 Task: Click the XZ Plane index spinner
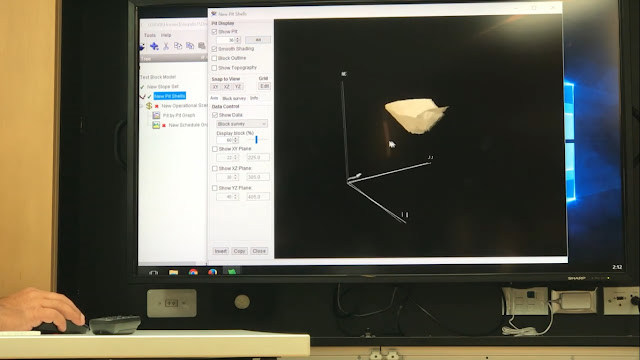(x=236, y=177)
